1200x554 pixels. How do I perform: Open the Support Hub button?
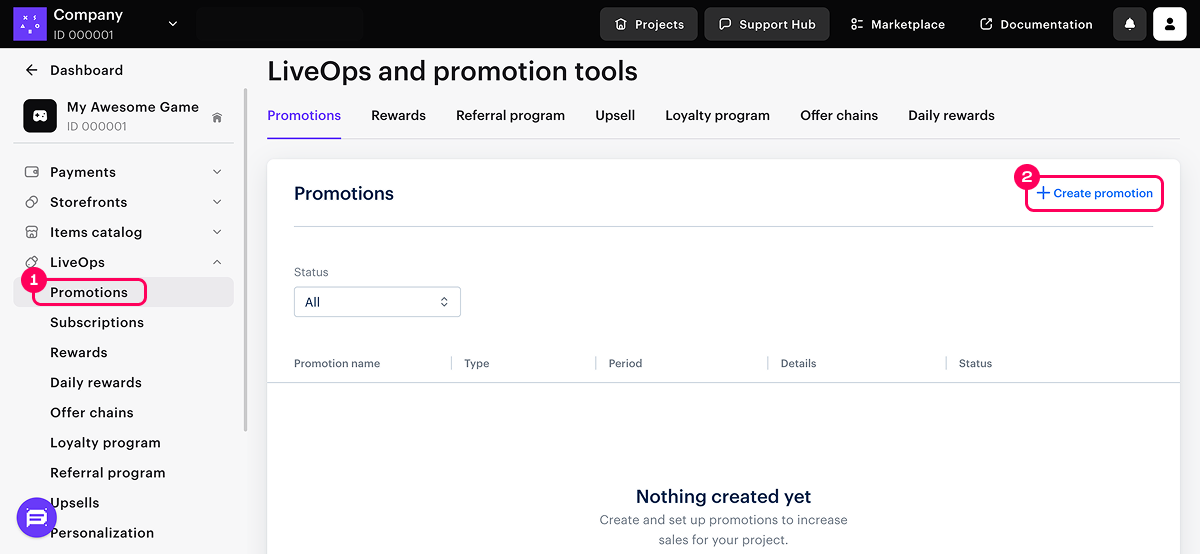[766, 24]
